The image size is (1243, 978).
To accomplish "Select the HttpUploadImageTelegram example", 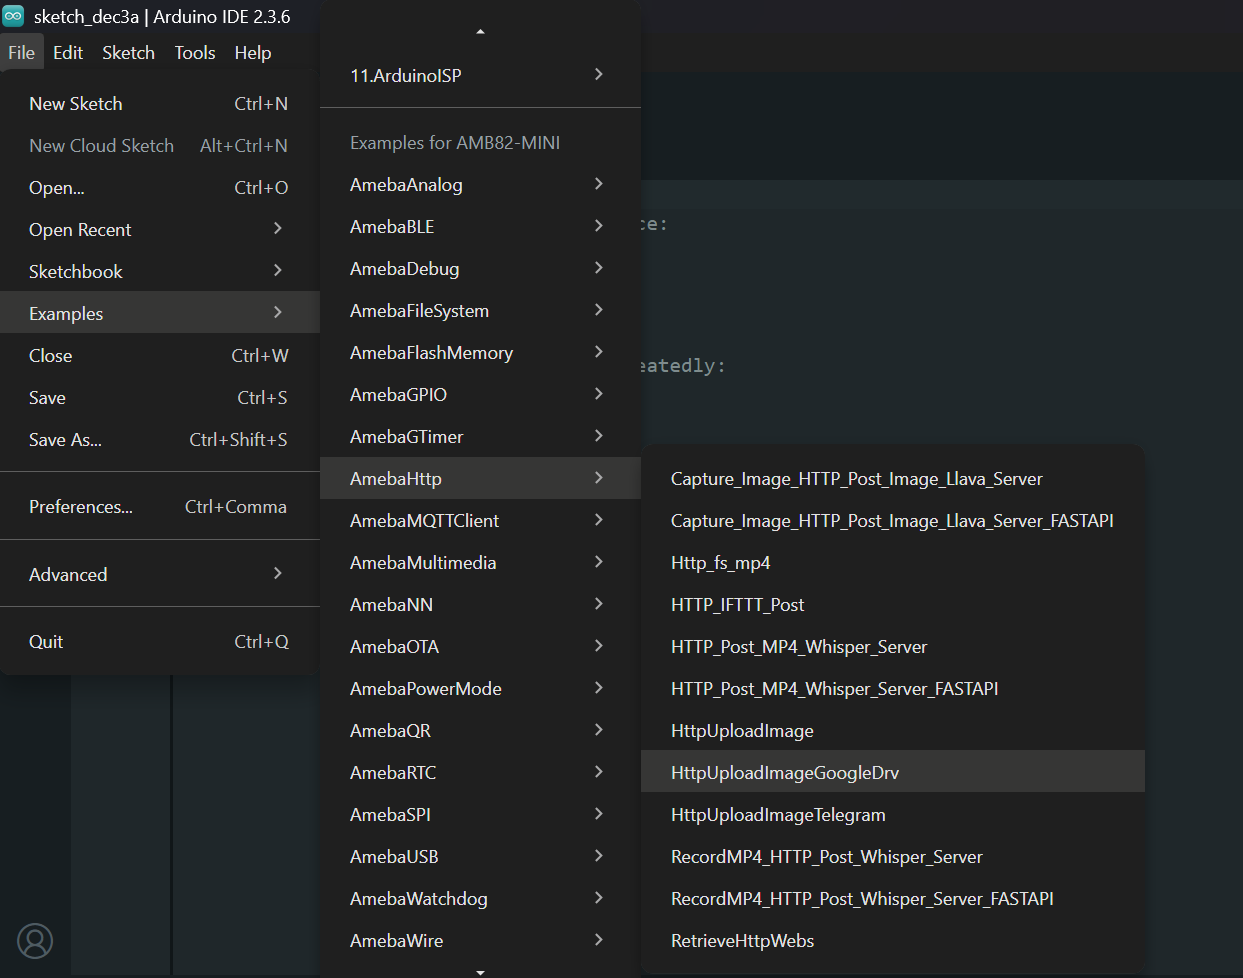I will tap(778, 814).
